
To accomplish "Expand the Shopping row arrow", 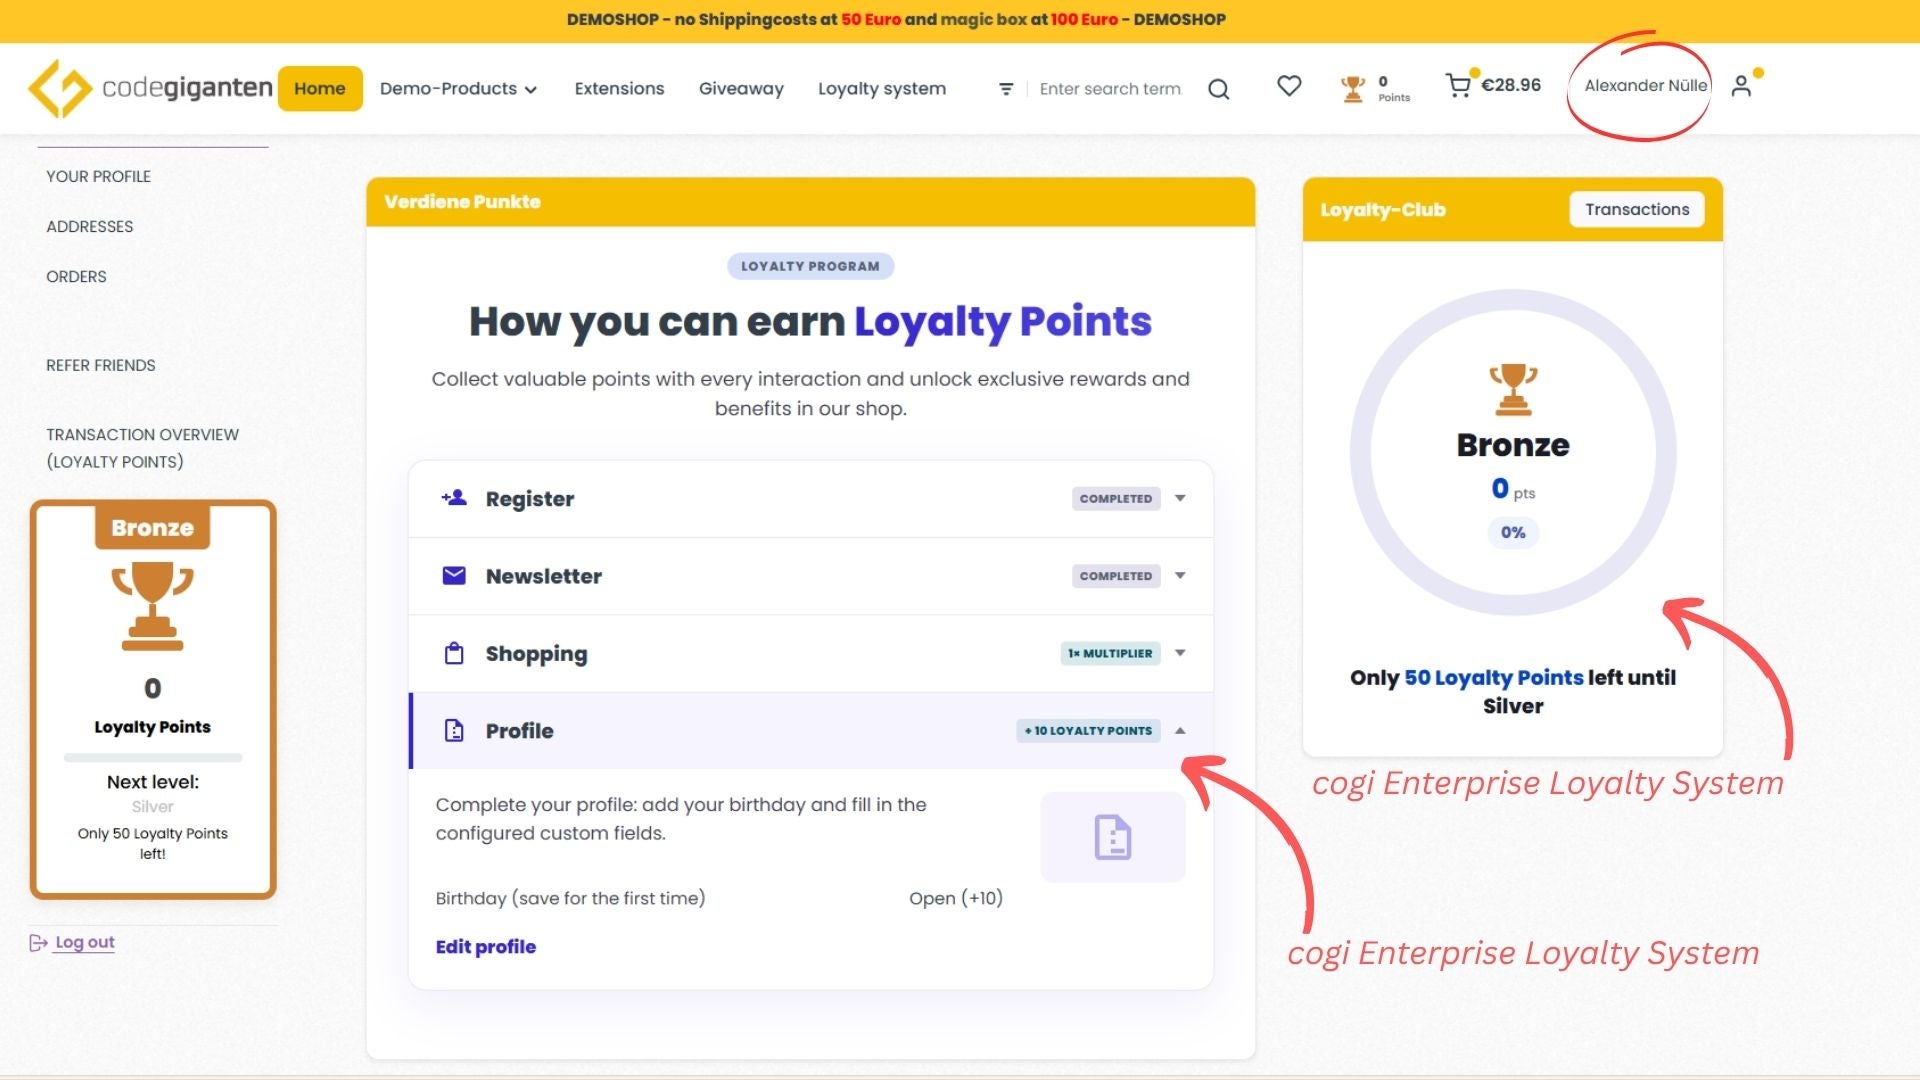I will point(1180,653).
